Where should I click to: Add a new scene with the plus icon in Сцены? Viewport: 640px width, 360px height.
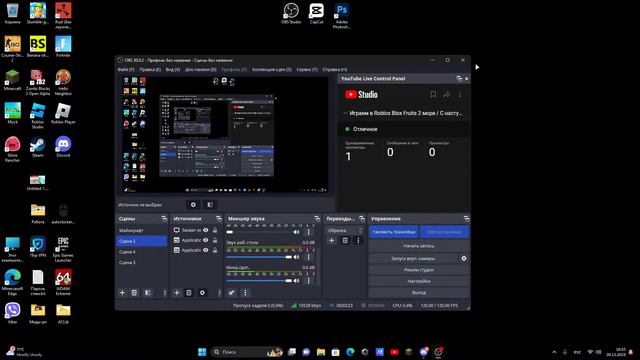click(122, 293)
